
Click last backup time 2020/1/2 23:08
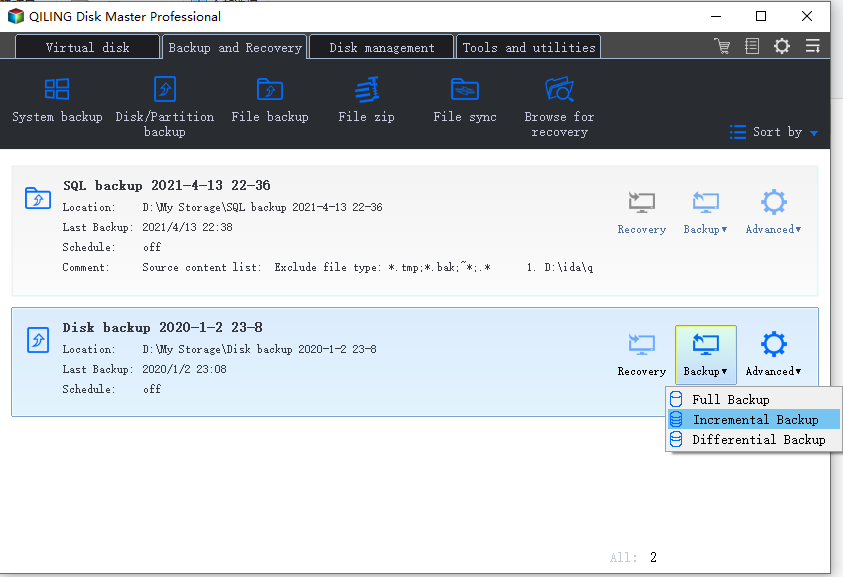pyautogui.click(x=184, y=369)
